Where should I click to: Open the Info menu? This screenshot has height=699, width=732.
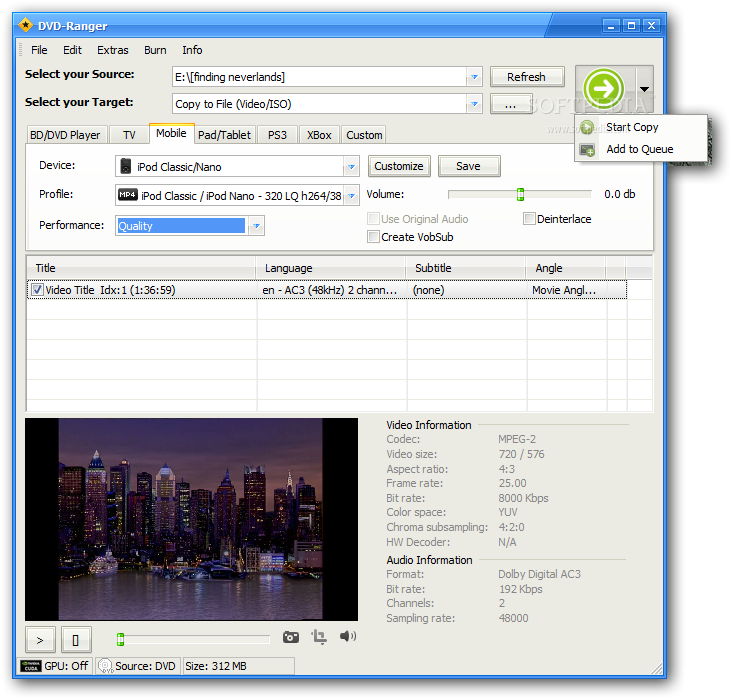pos(192,50)
